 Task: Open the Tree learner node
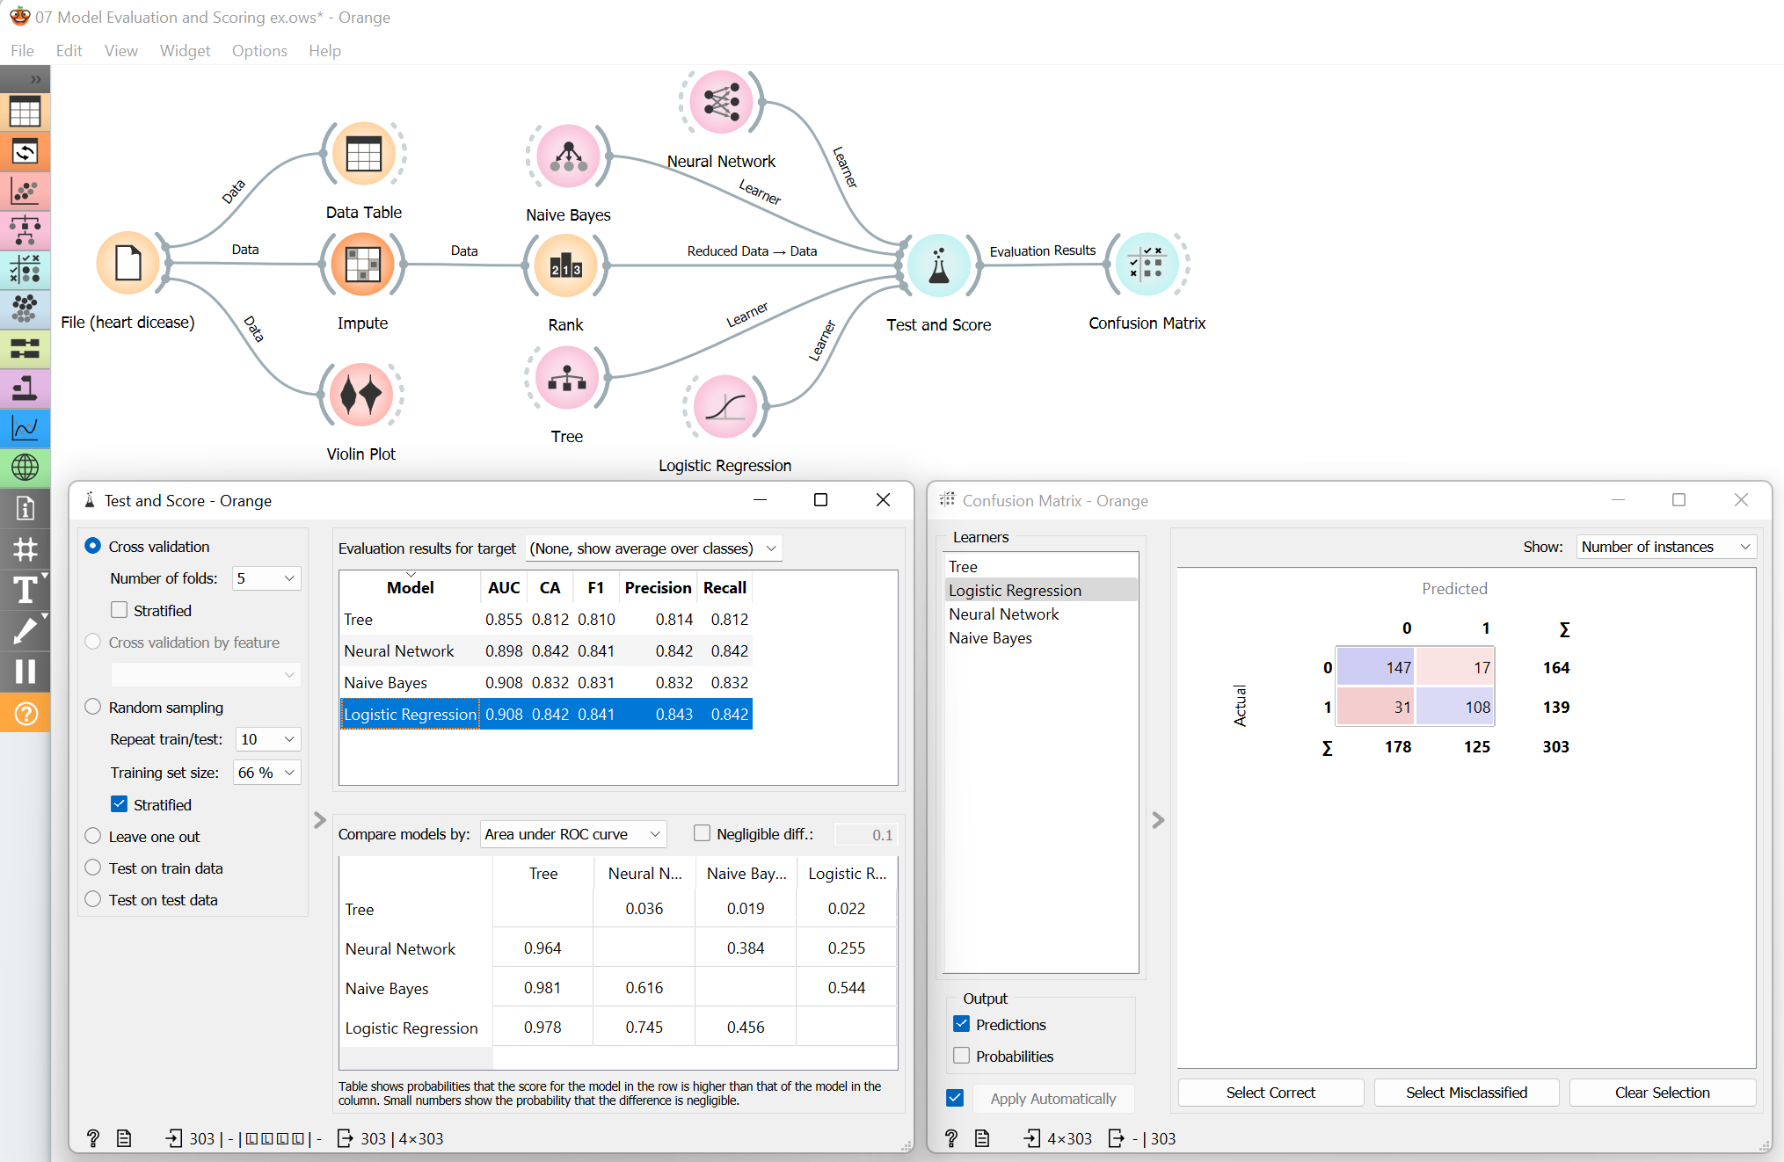coord(567,378)
